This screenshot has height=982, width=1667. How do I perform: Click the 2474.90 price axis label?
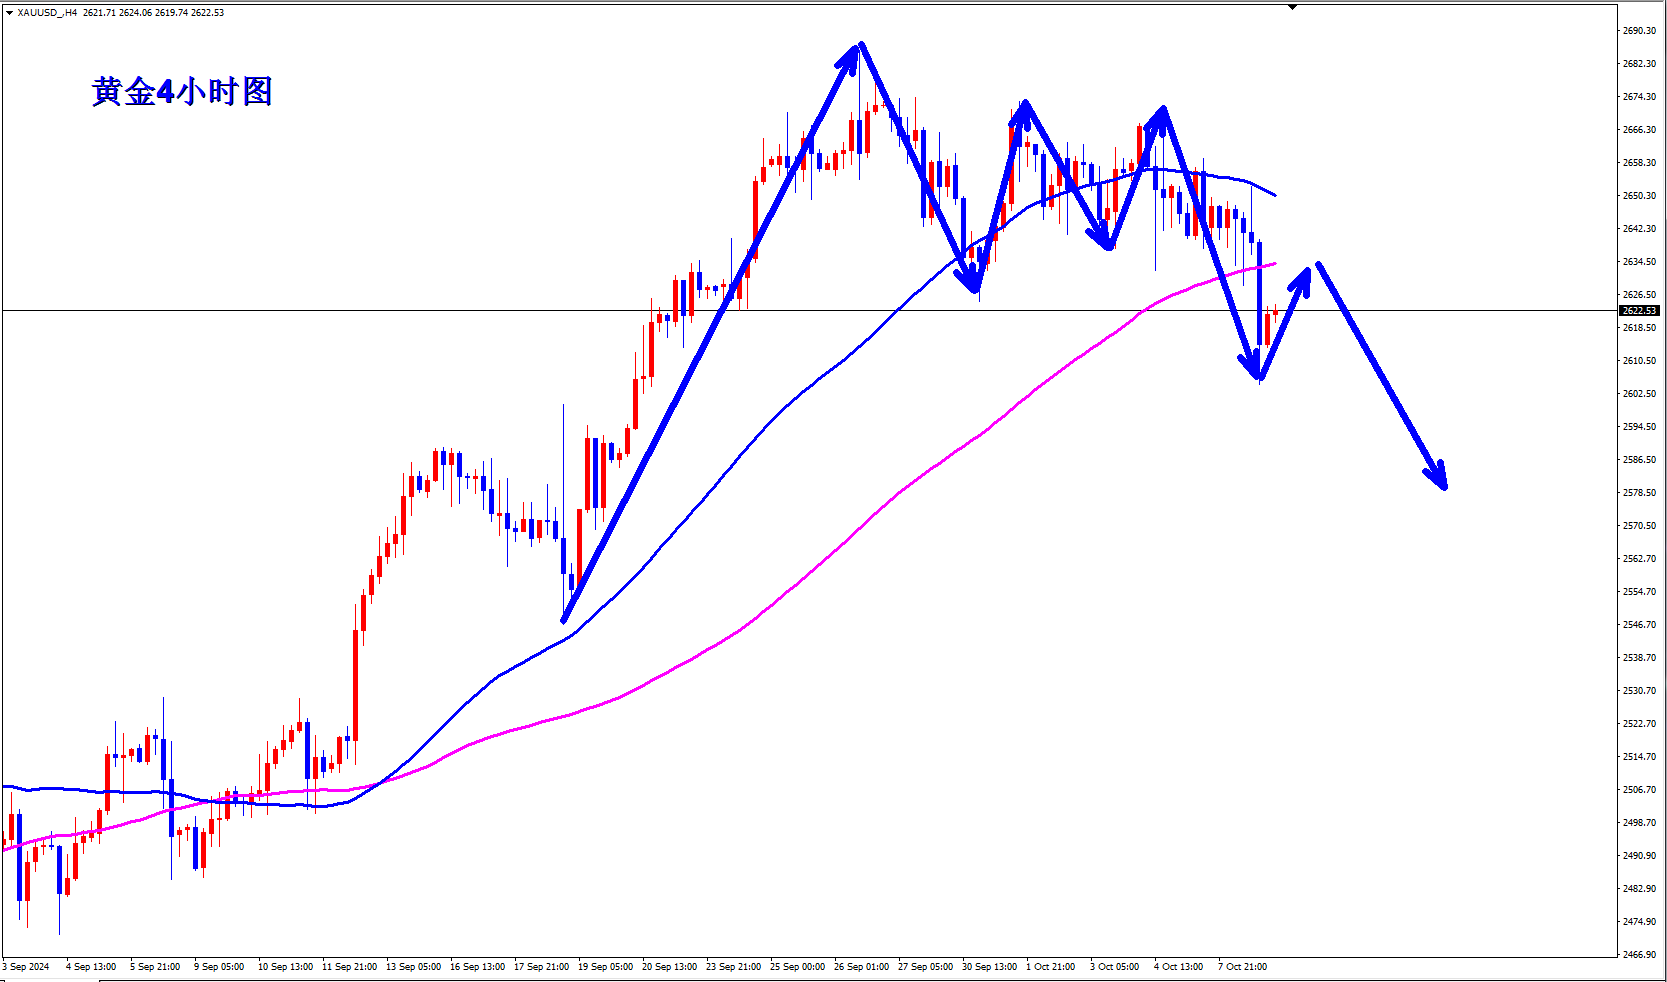1639,922
